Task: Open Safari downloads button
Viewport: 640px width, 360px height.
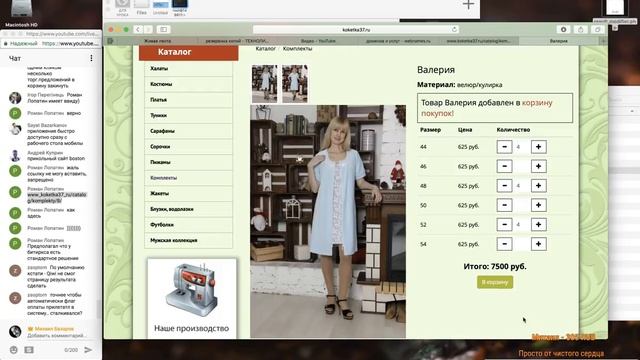Action: [x=563, y=29]
